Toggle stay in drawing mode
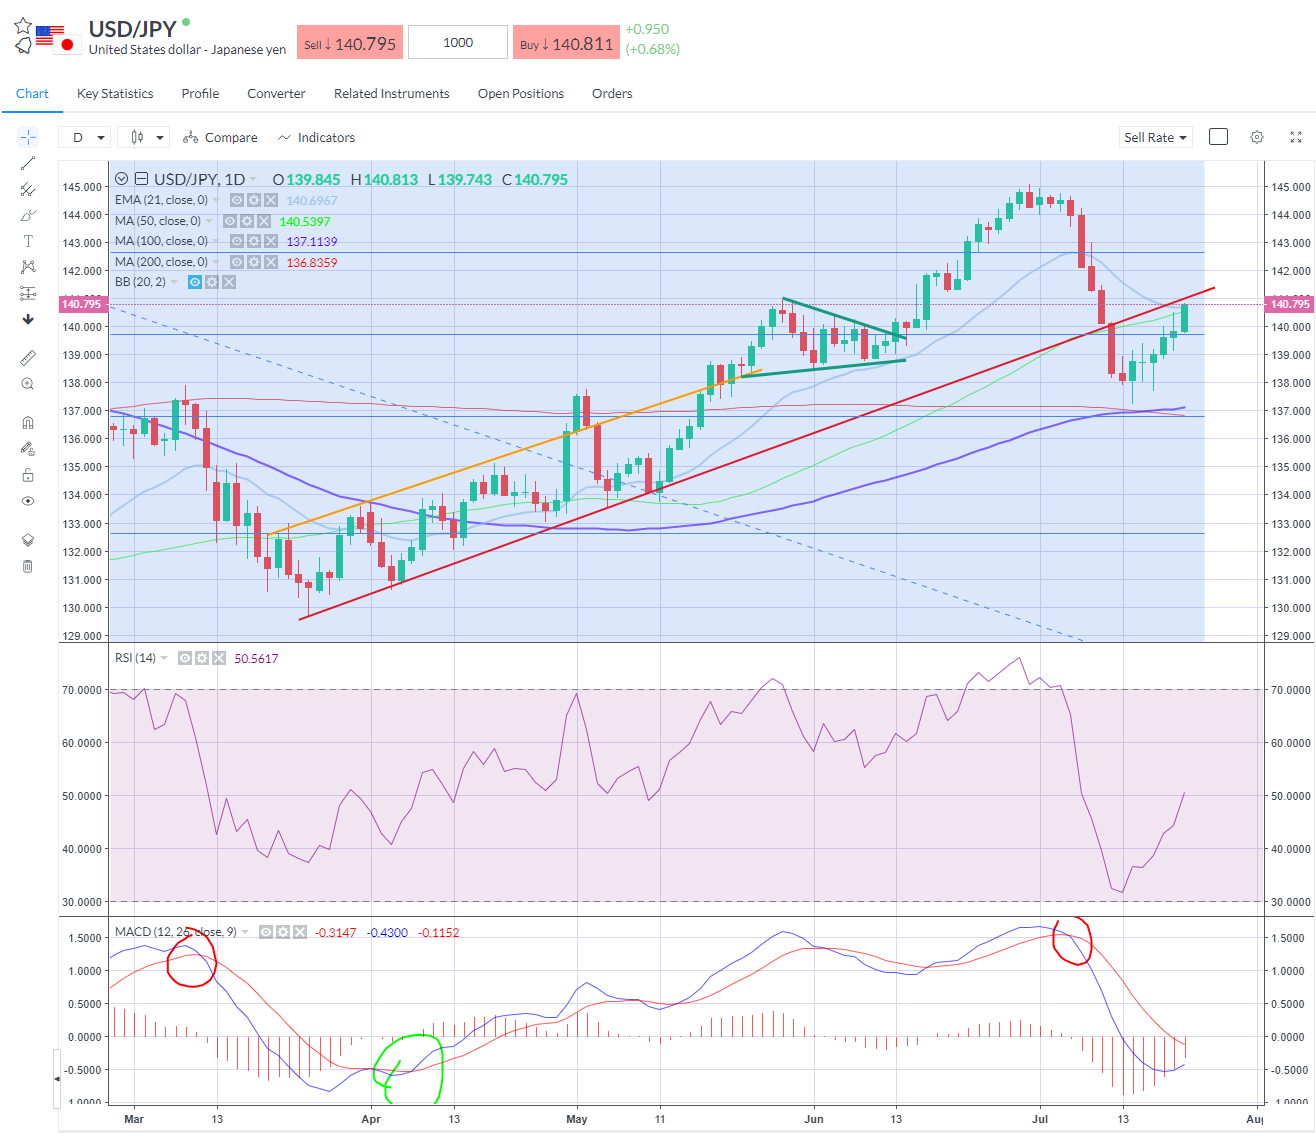 point(28,449)
